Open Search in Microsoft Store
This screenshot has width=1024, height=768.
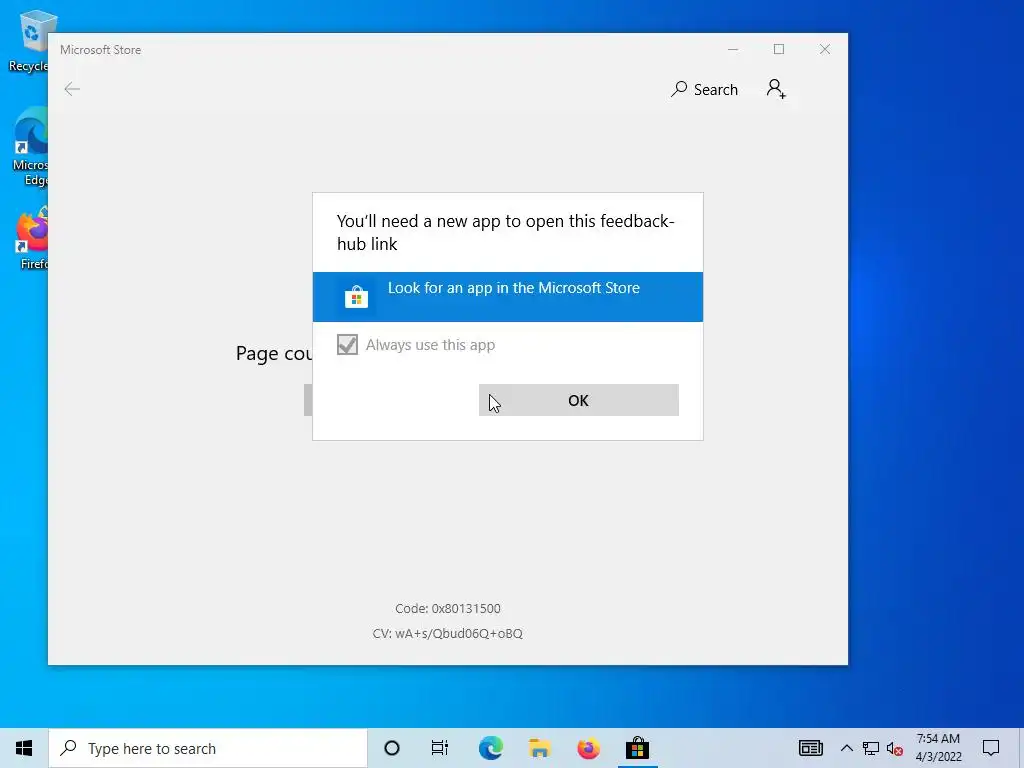pos(704,89)
